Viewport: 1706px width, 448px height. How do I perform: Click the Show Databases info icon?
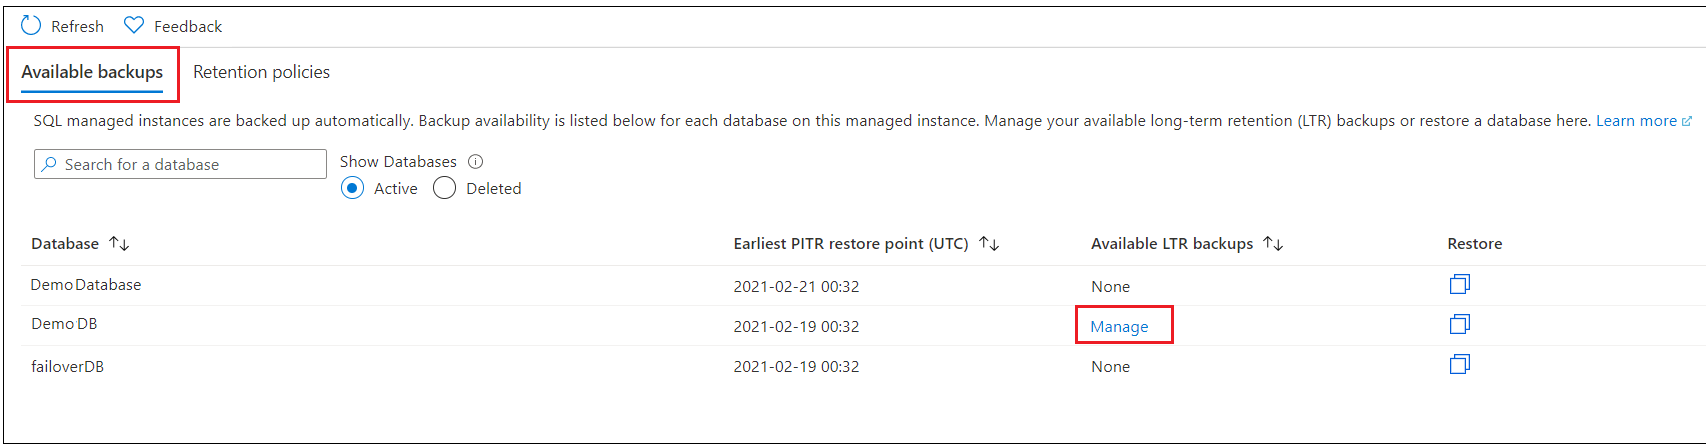tap(476, 162)
